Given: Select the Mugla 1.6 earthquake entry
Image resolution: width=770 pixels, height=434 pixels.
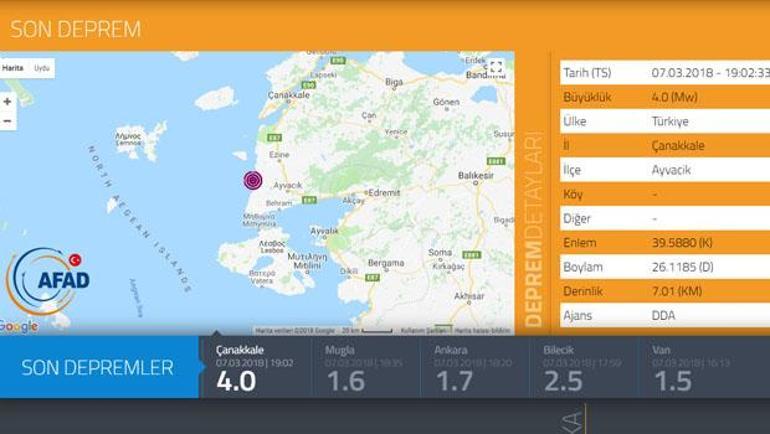Looking at the screenshot, I should [x=365, y=367].
